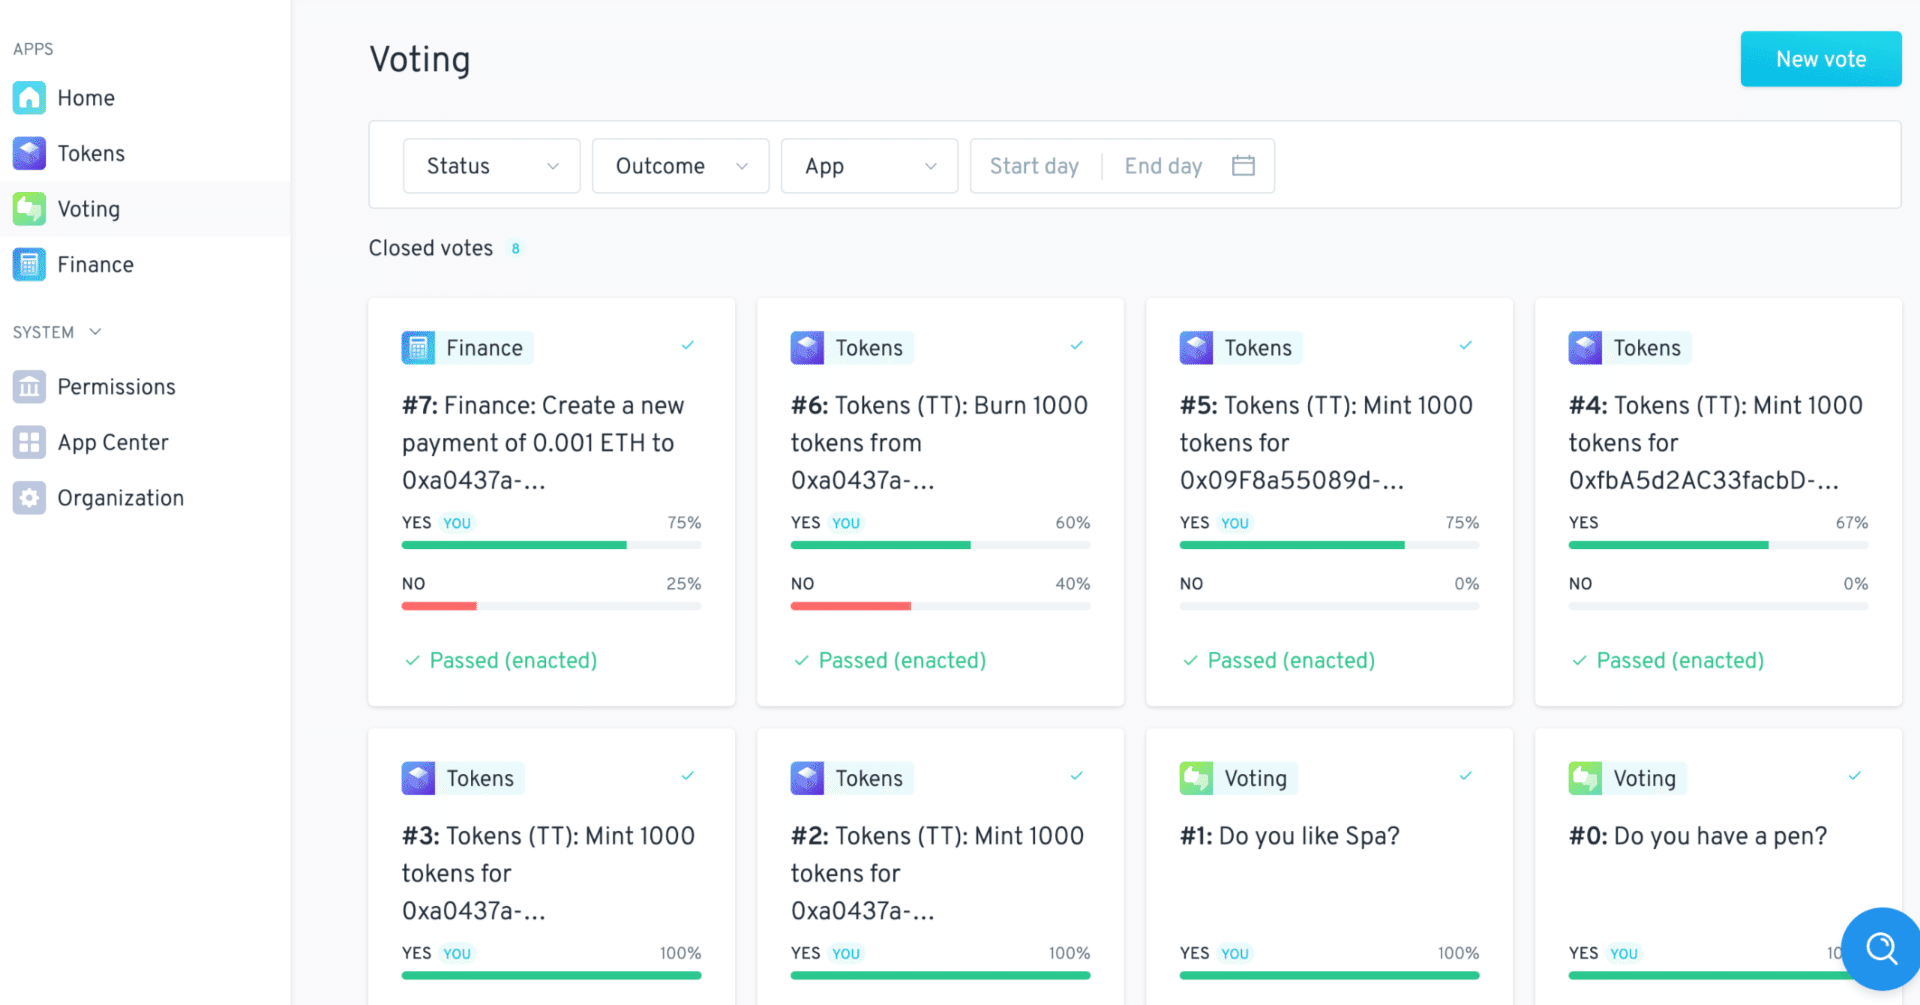Image resolution: width=1920 pixels, height=1005 pixels.
Task: Click the Home icon in sidebar
Action: click(x=29, y=98)
